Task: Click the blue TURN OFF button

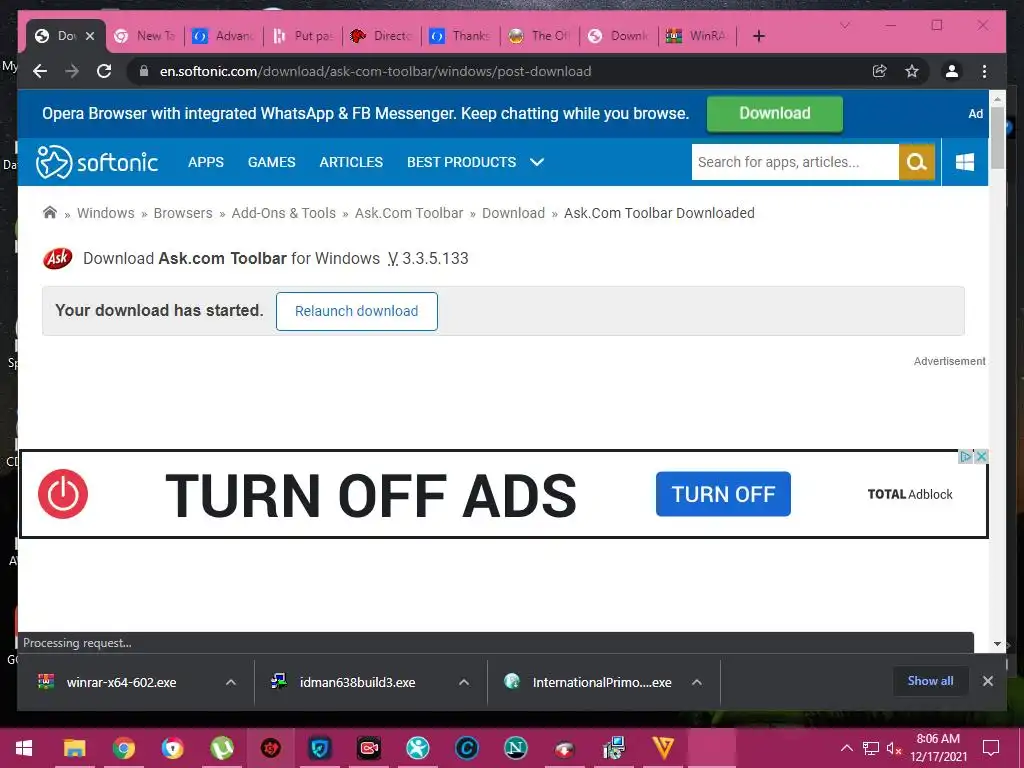Action: (723, 494)
